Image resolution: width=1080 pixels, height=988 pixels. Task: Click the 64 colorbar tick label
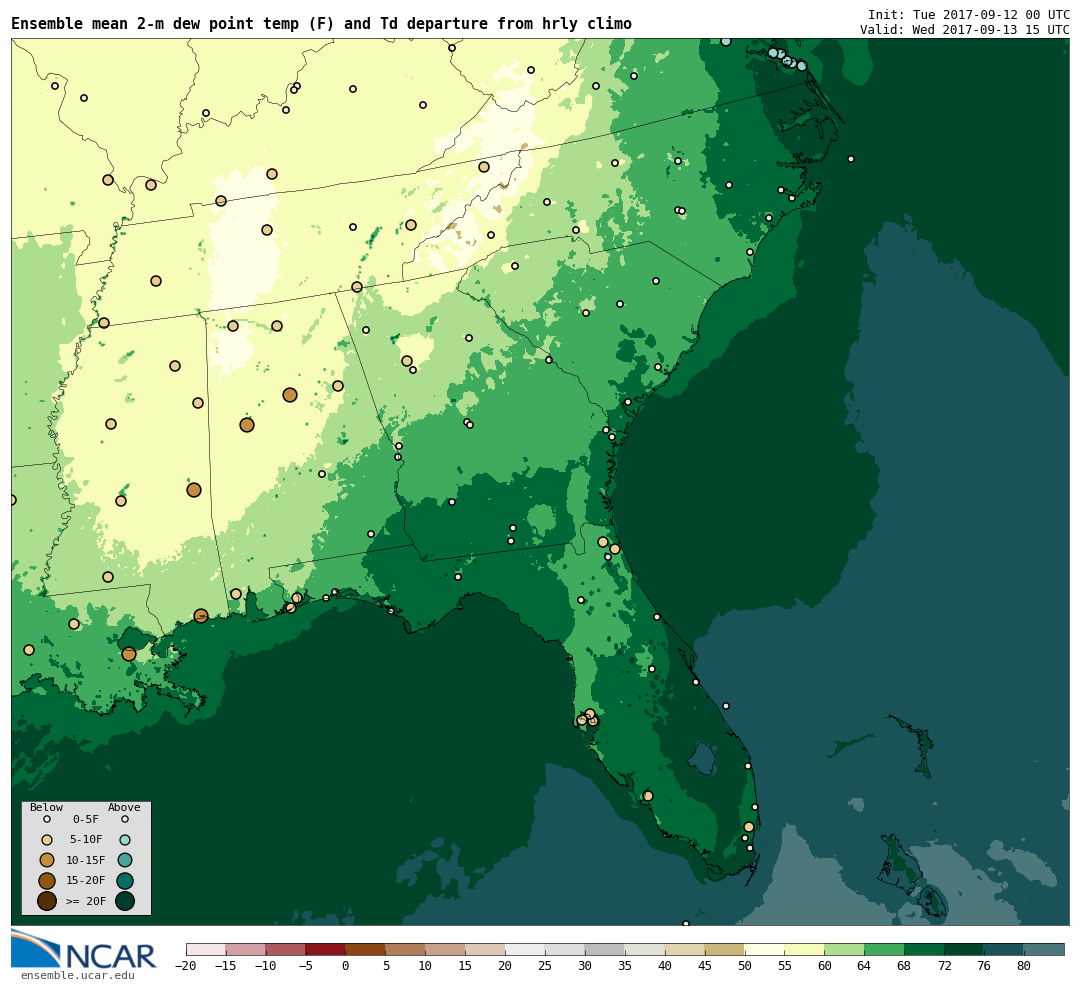(864, 966)
